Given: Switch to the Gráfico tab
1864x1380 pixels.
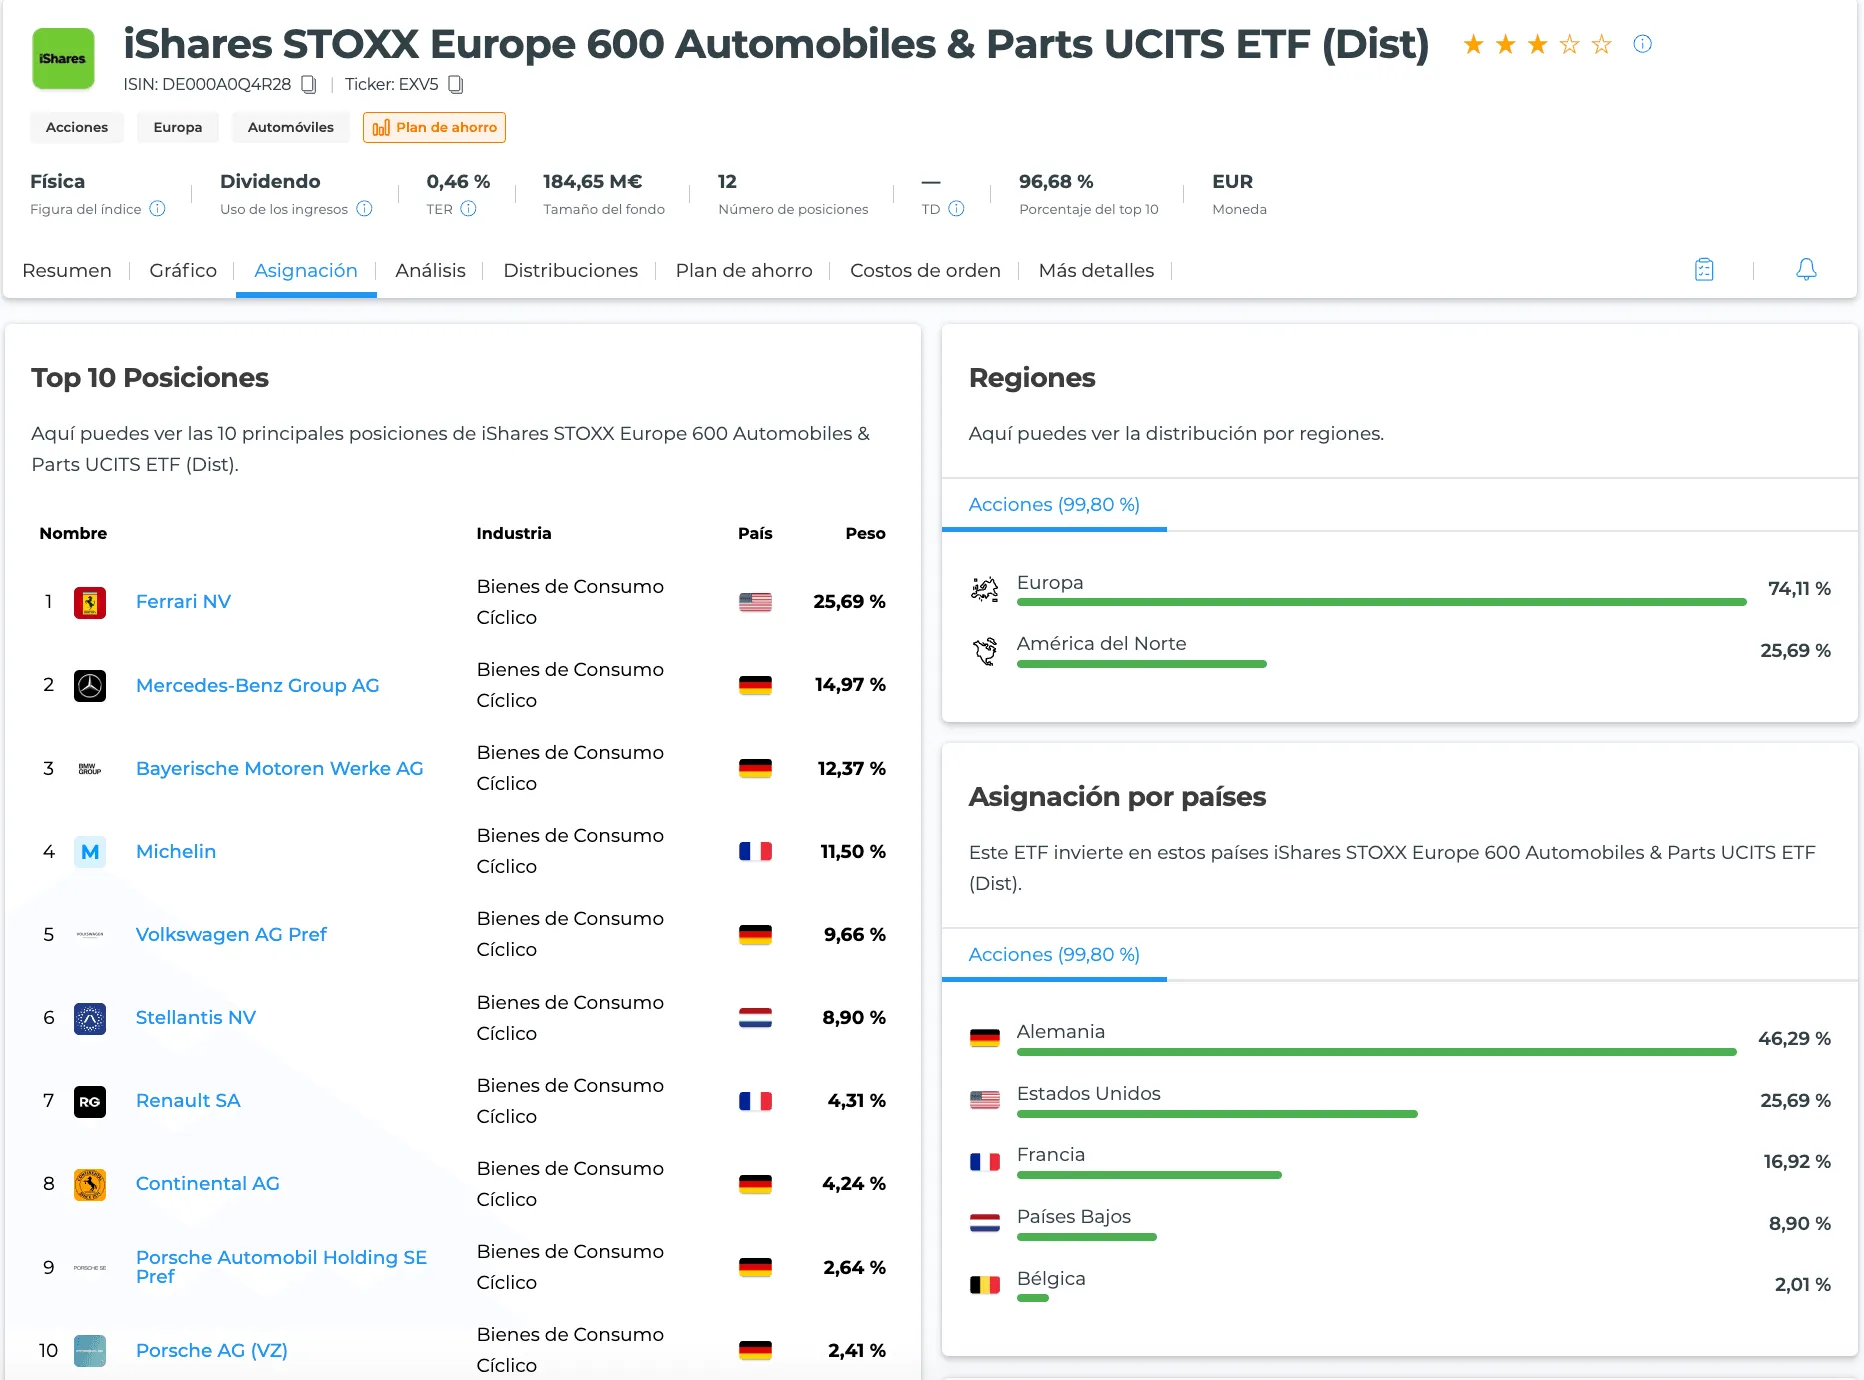Looking at the screenshot, I should point(183,270).
